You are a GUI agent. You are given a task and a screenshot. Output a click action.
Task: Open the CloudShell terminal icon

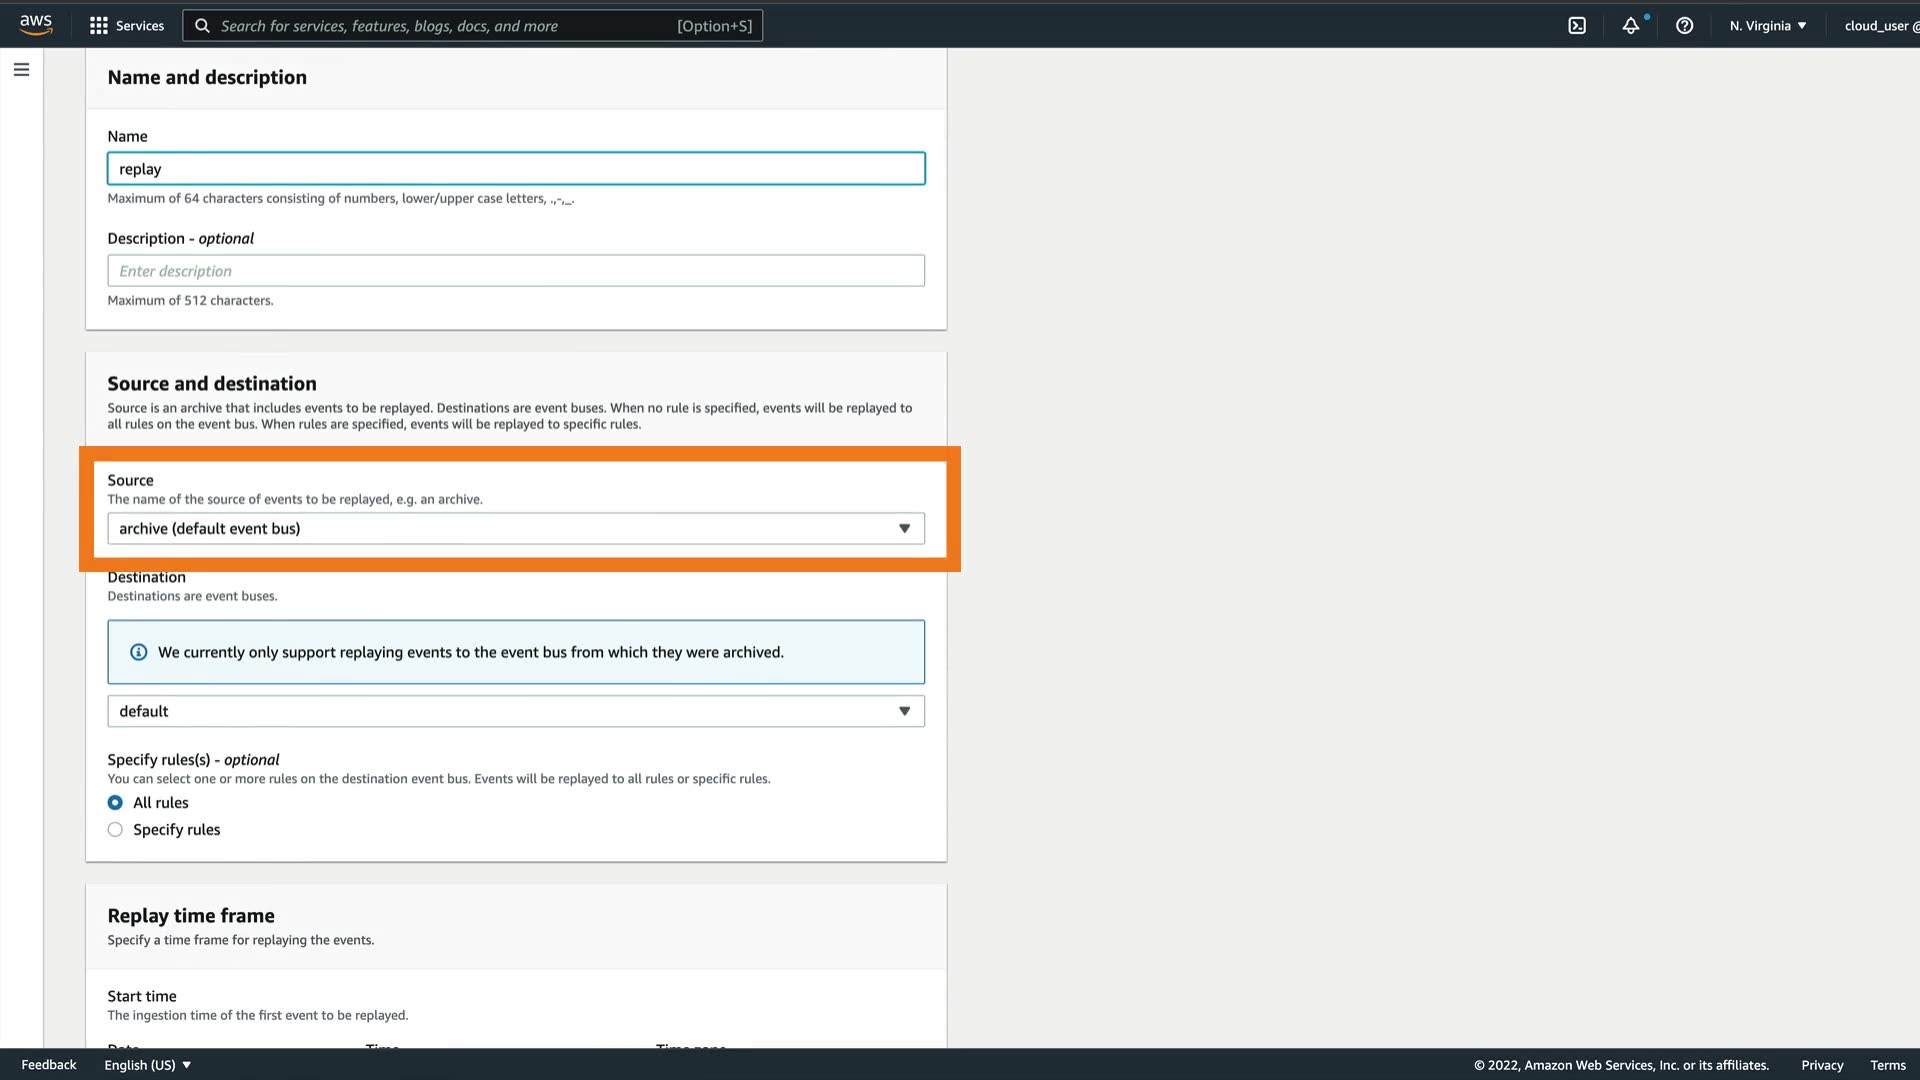(x=1577, y=26)
